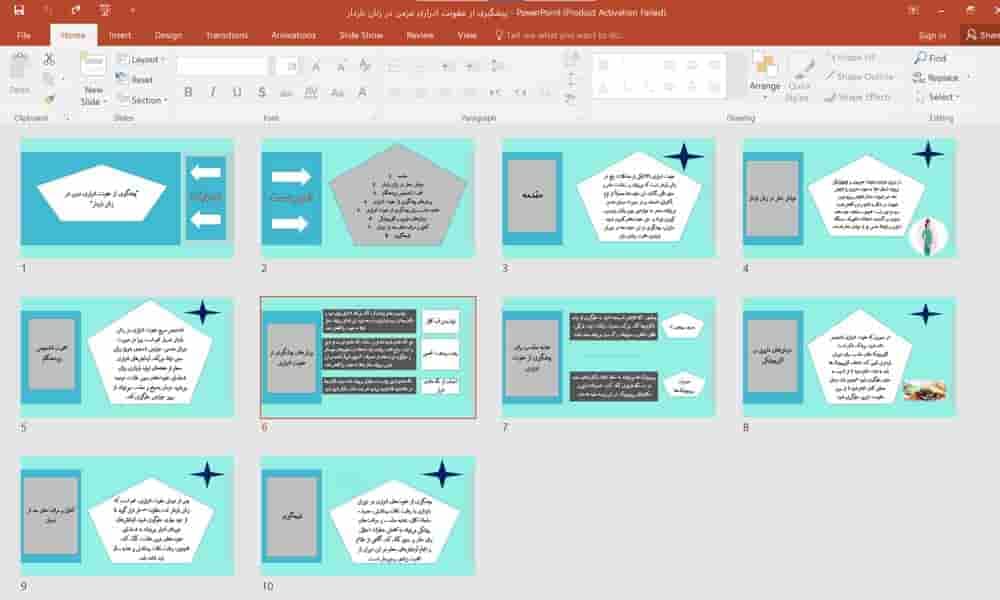Screen dimensions: 1000x600
Task: Open the Slide Show tab
Action: tap(361, 35)
